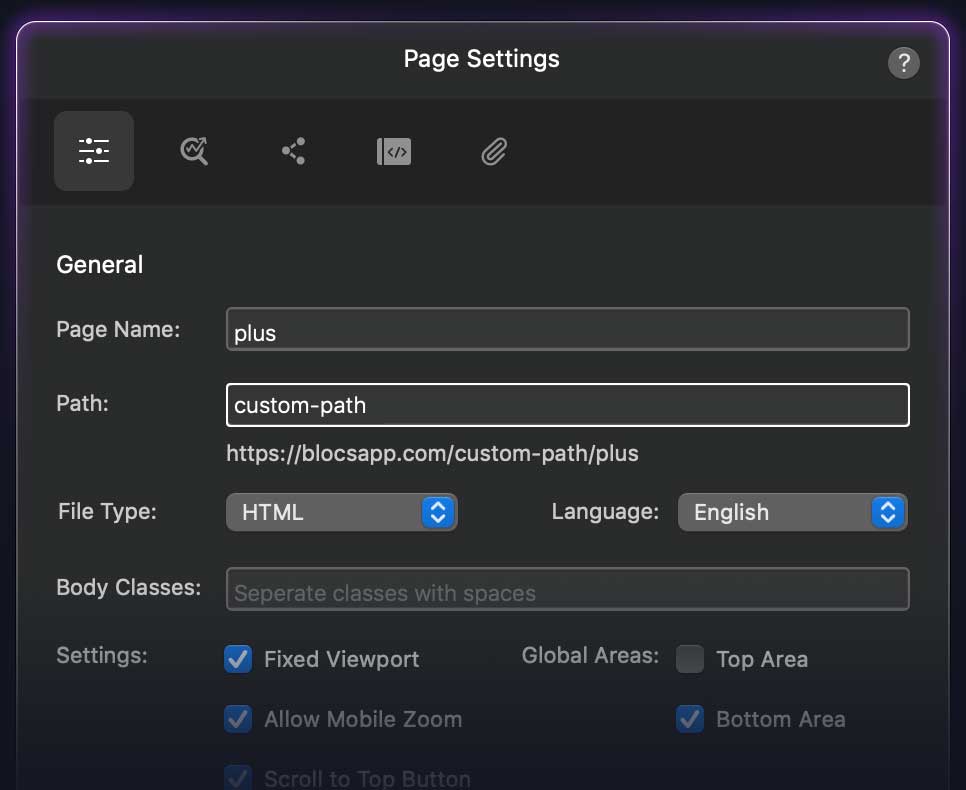Enable the Top Area global checkbox
The image size is (966, 790).
pos(690,659)
